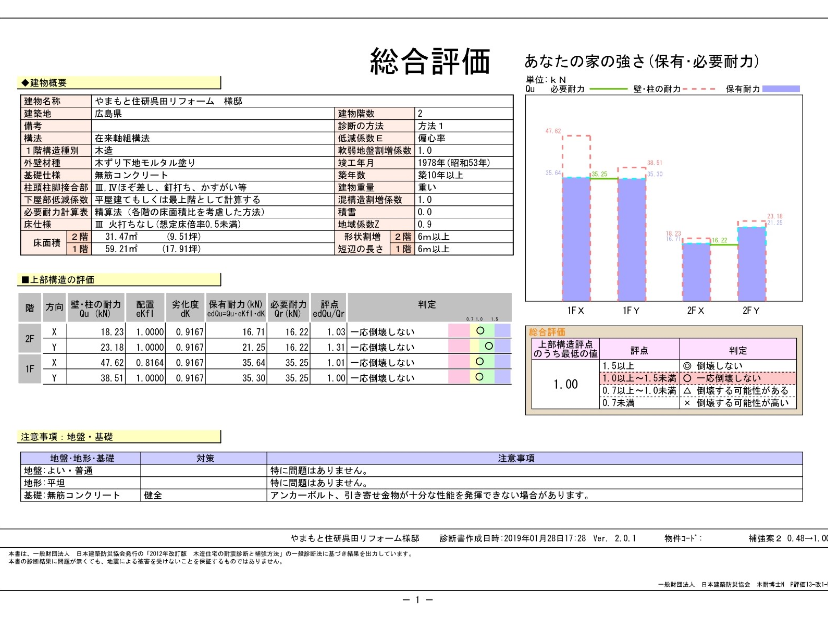This screenshot has height=621, width=828.
Task: Click the アンカーボルト caution note text
Action: [x=429, y=495]
